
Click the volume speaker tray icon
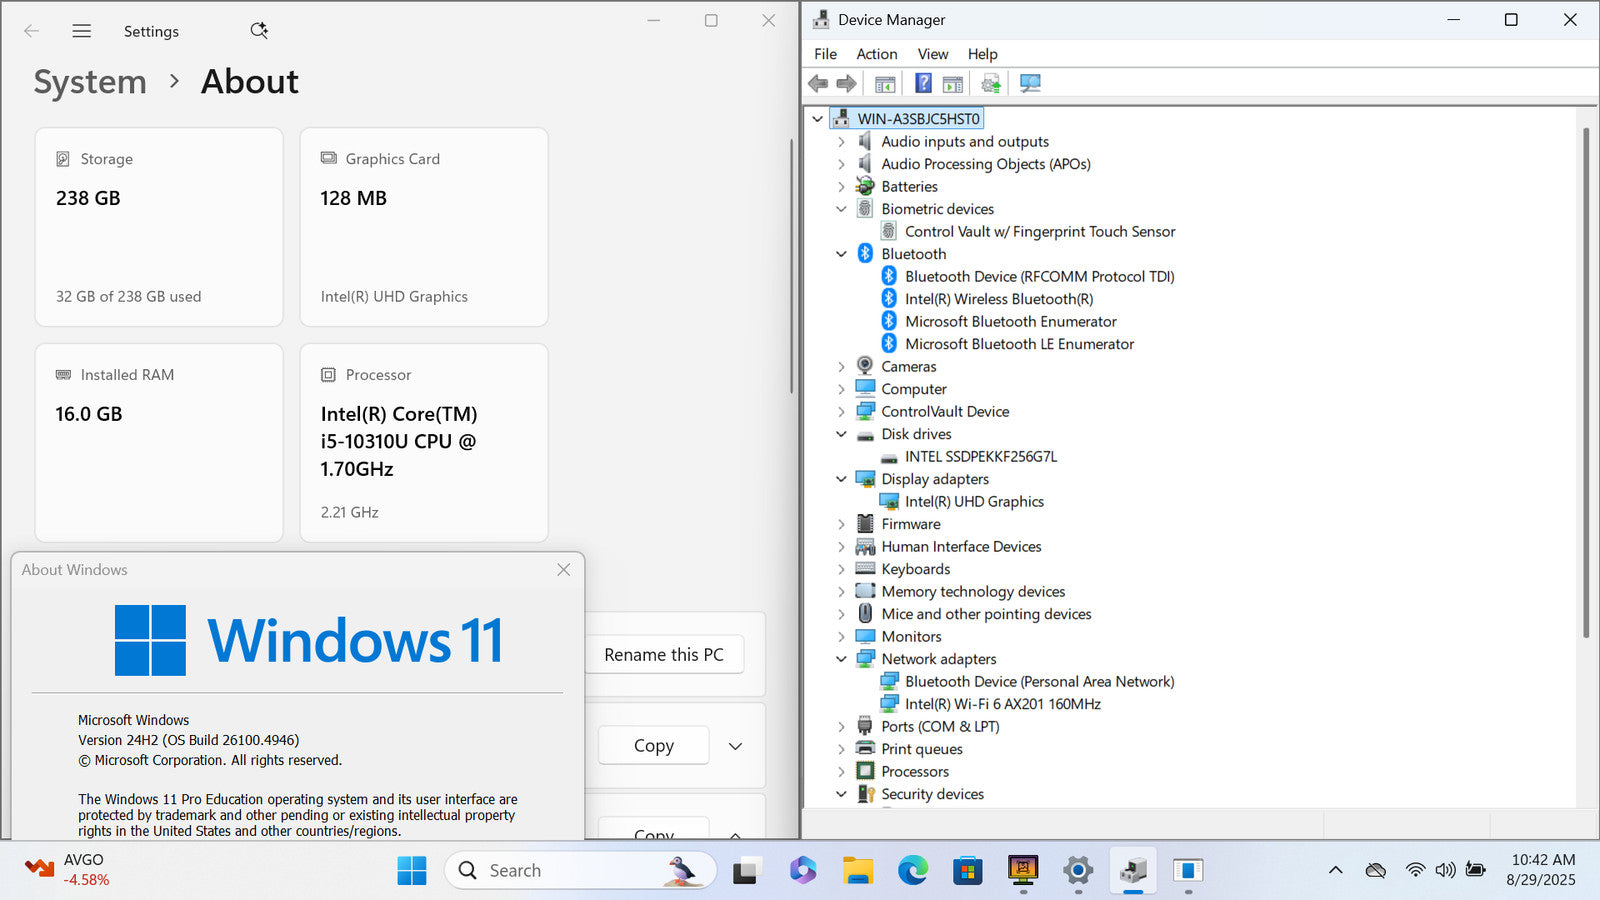coord(1445,870)
